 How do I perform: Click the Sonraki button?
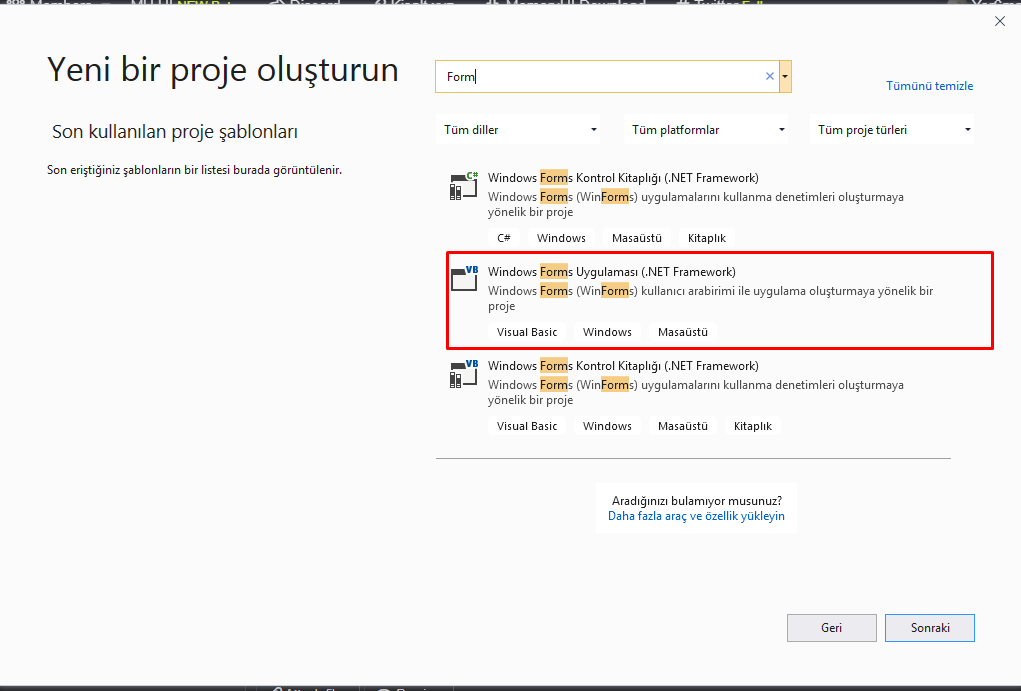[930, 628]
